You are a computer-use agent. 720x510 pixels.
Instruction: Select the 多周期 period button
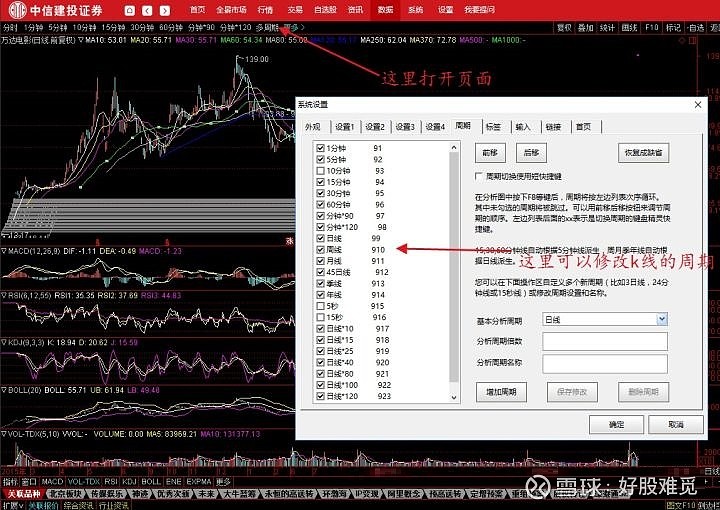click(x=267, y=28)
